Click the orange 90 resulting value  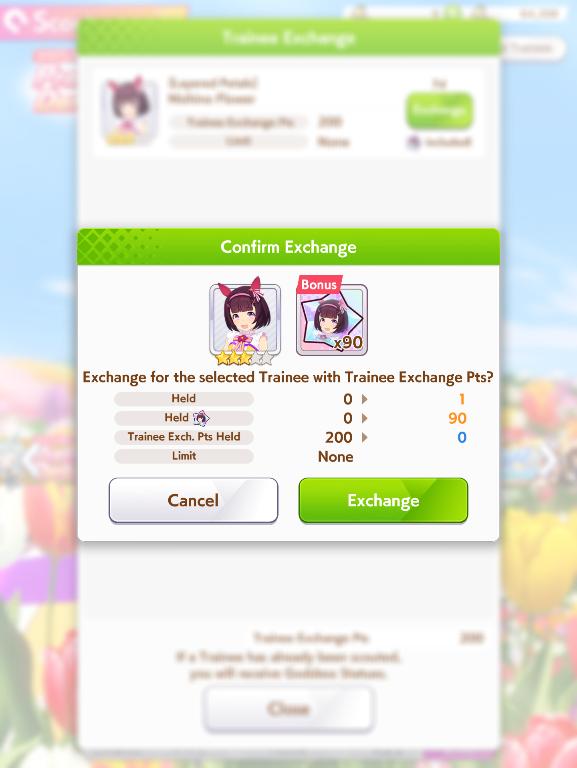[x=457, y=418]
